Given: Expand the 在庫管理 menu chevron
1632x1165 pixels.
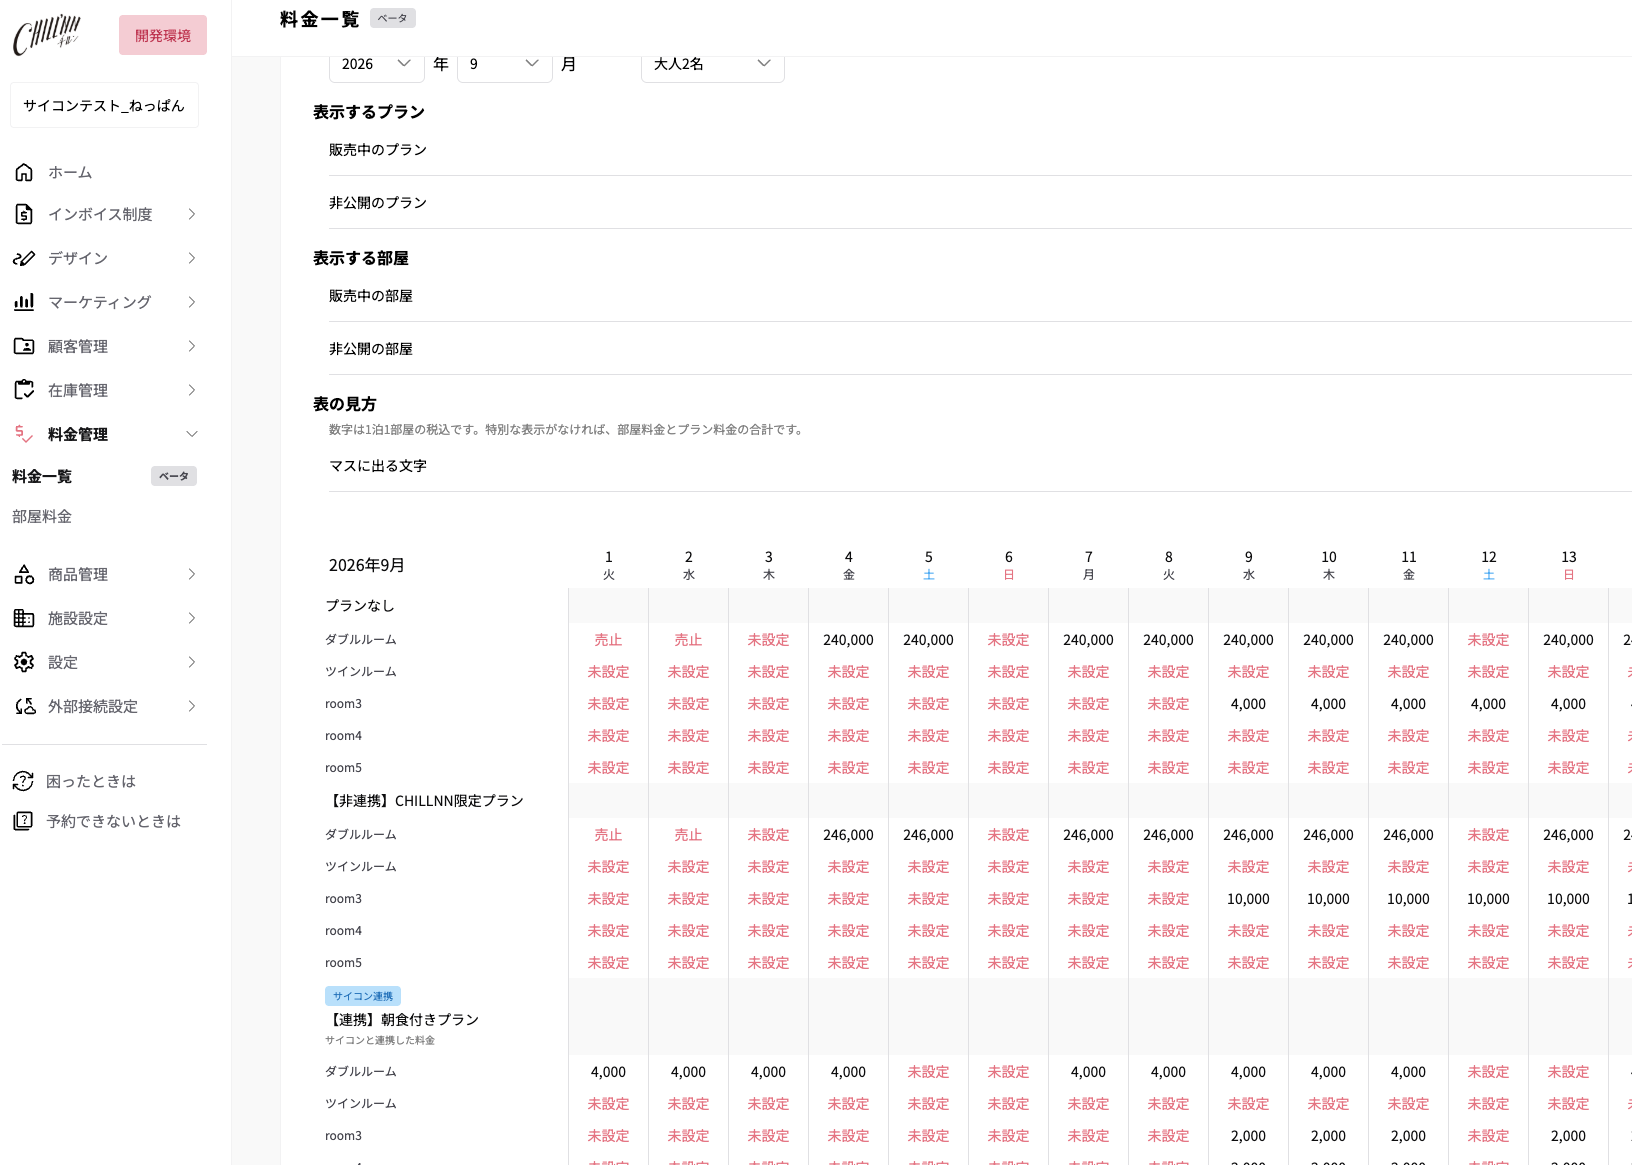Looking at the screenshot, I should [192, 390].
